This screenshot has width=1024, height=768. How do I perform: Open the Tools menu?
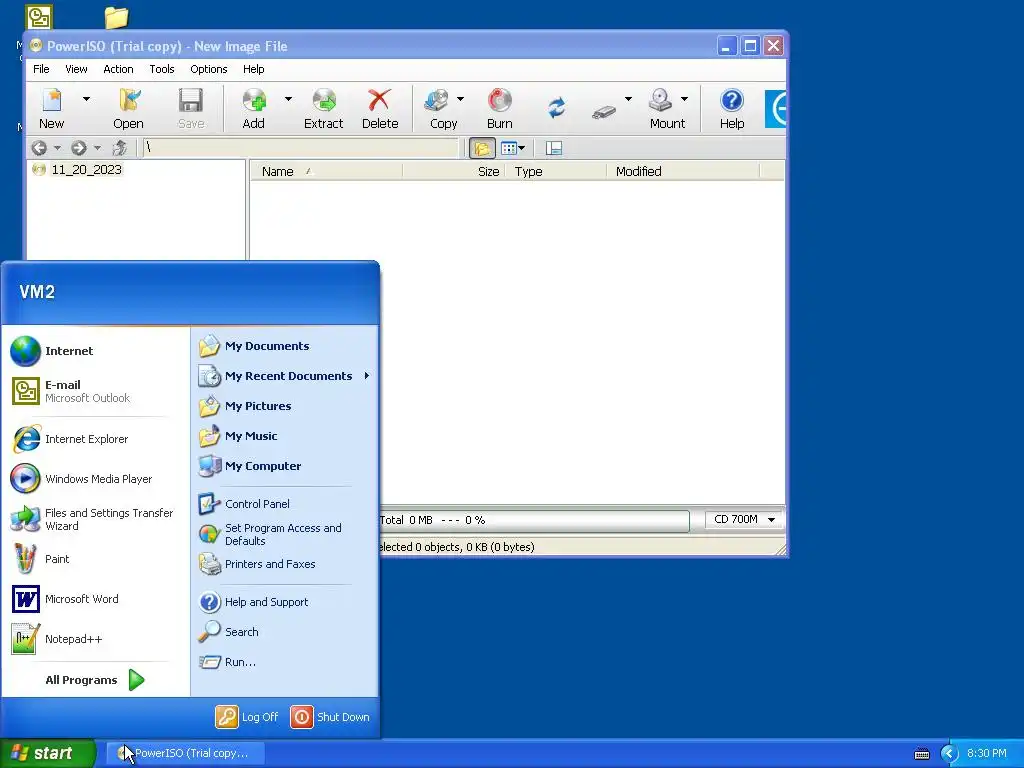[162, 69]
